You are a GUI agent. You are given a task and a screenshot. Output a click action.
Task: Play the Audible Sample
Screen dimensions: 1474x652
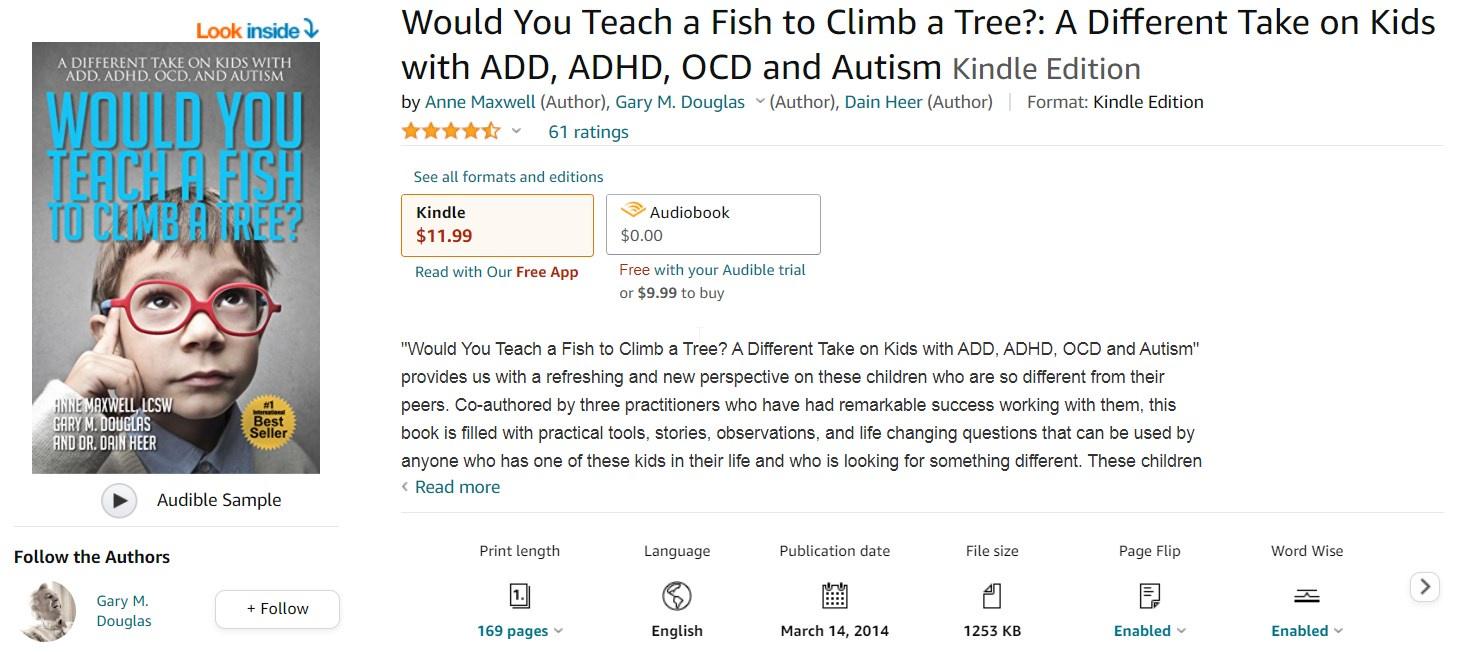coord(119,500)
